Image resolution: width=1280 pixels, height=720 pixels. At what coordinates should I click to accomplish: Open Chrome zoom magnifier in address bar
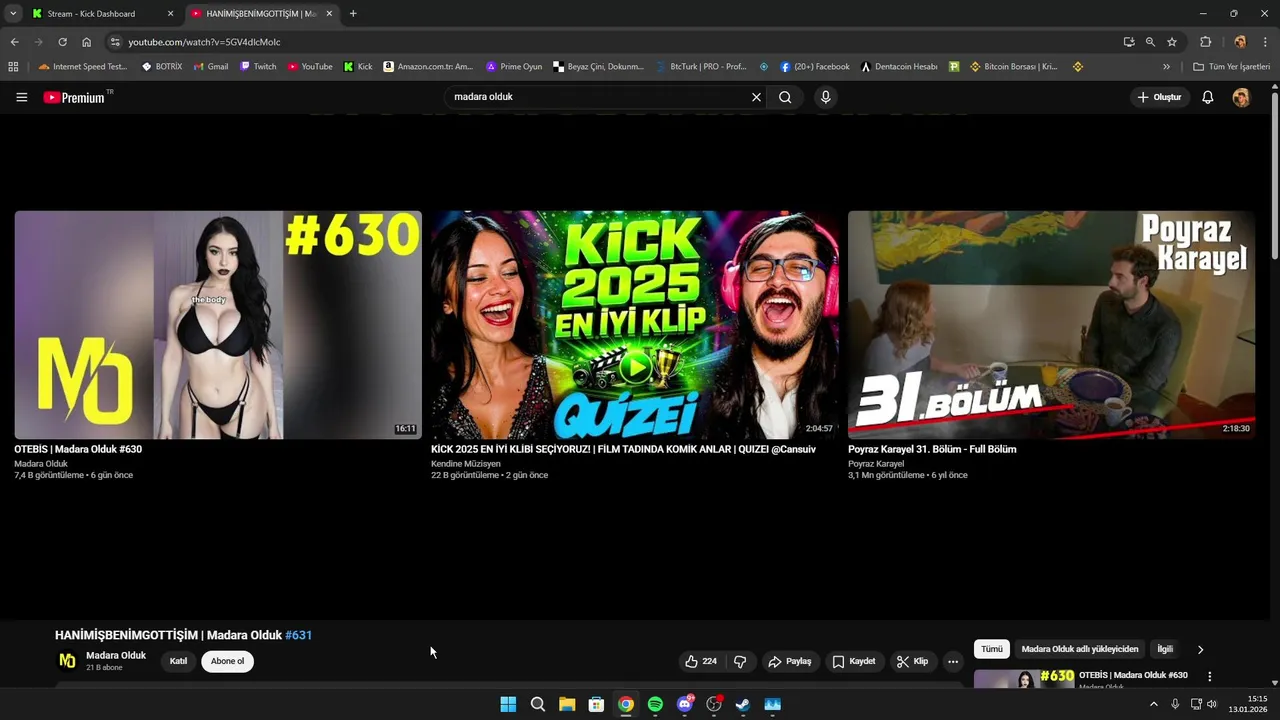tap(1150, 42)
